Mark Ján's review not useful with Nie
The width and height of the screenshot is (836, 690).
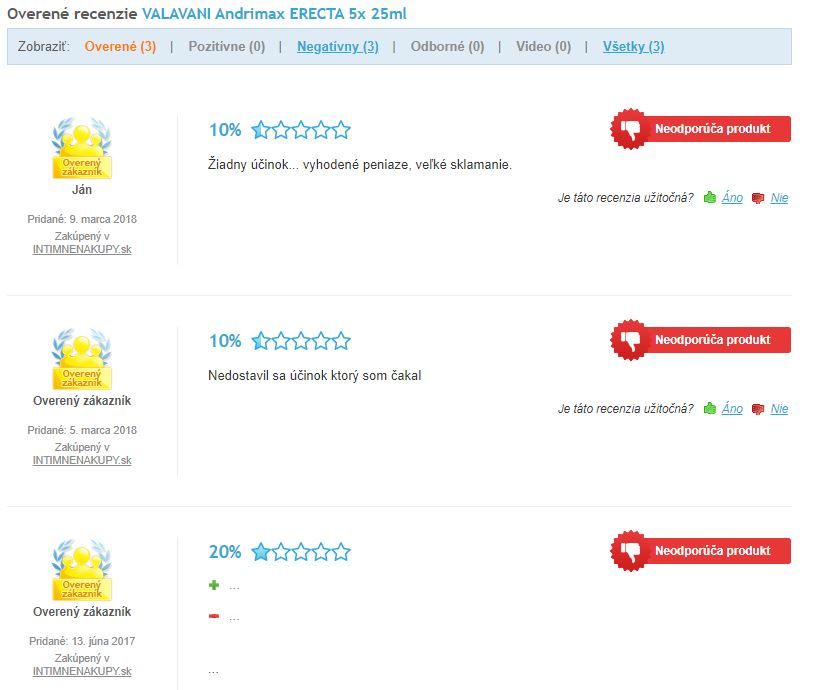[779, 198]
